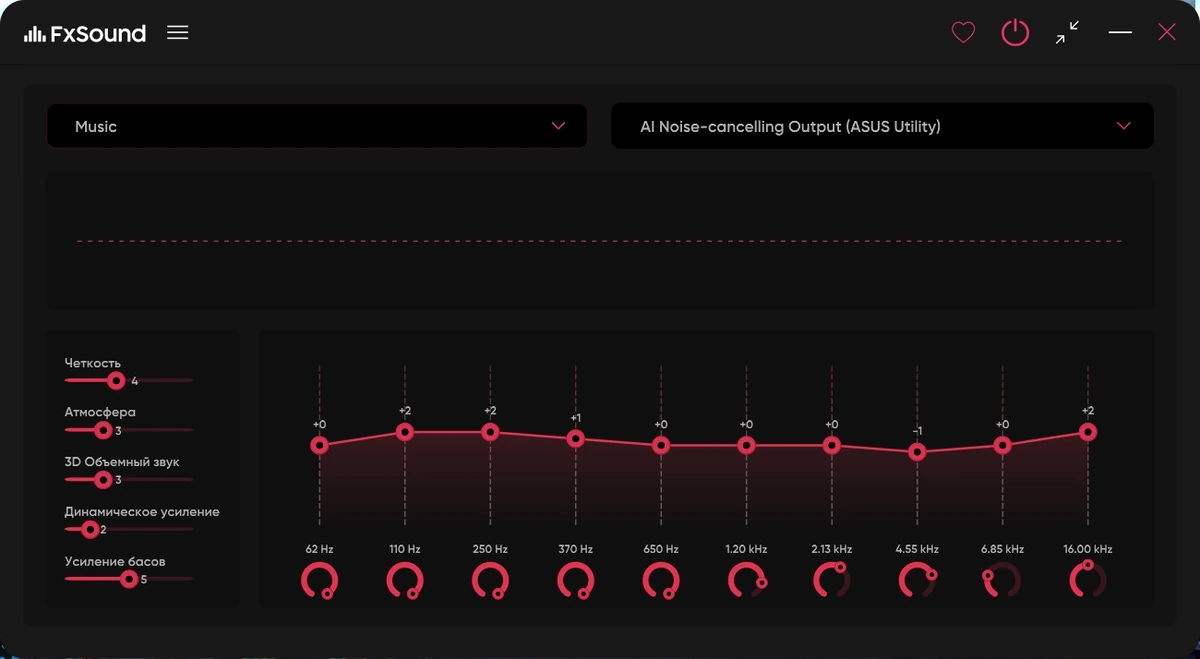Click the 16.00 kHz frequency knob
Image resolution: width=1200 pixels, height=659 pixels.
pyautogui.click(x=1087, y=580)
